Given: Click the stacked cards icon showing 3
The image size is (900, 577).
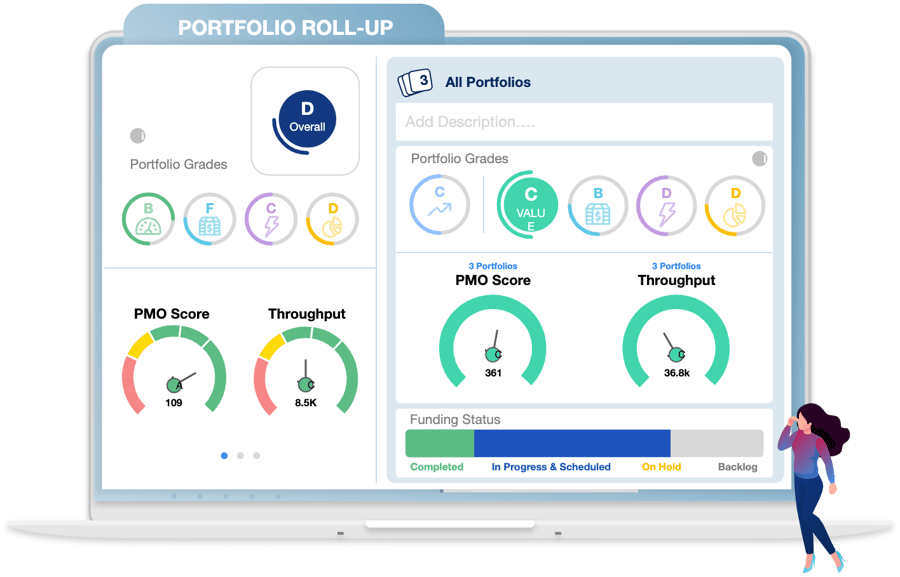Looking at the screenshot, I should tap(414, 80).
